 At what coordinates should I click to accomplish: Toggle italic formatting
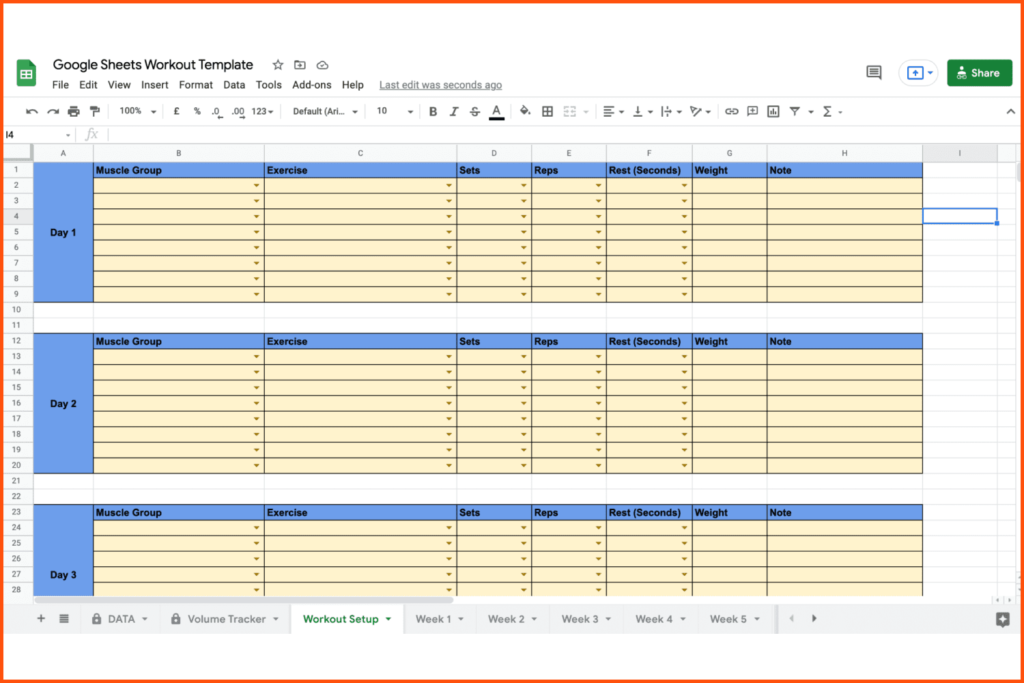453,111
